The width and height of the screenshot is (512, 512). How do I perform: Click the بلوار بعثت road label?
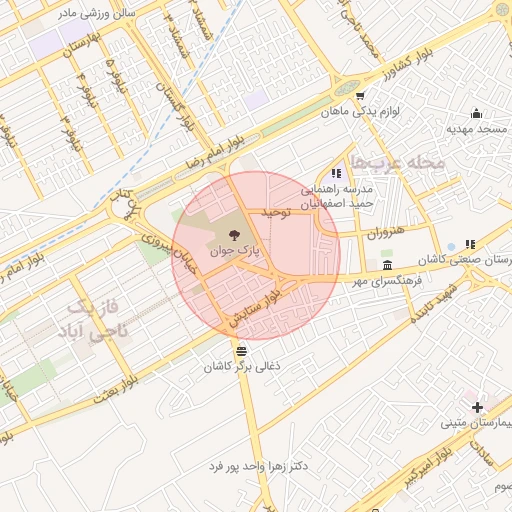[116, 390]
